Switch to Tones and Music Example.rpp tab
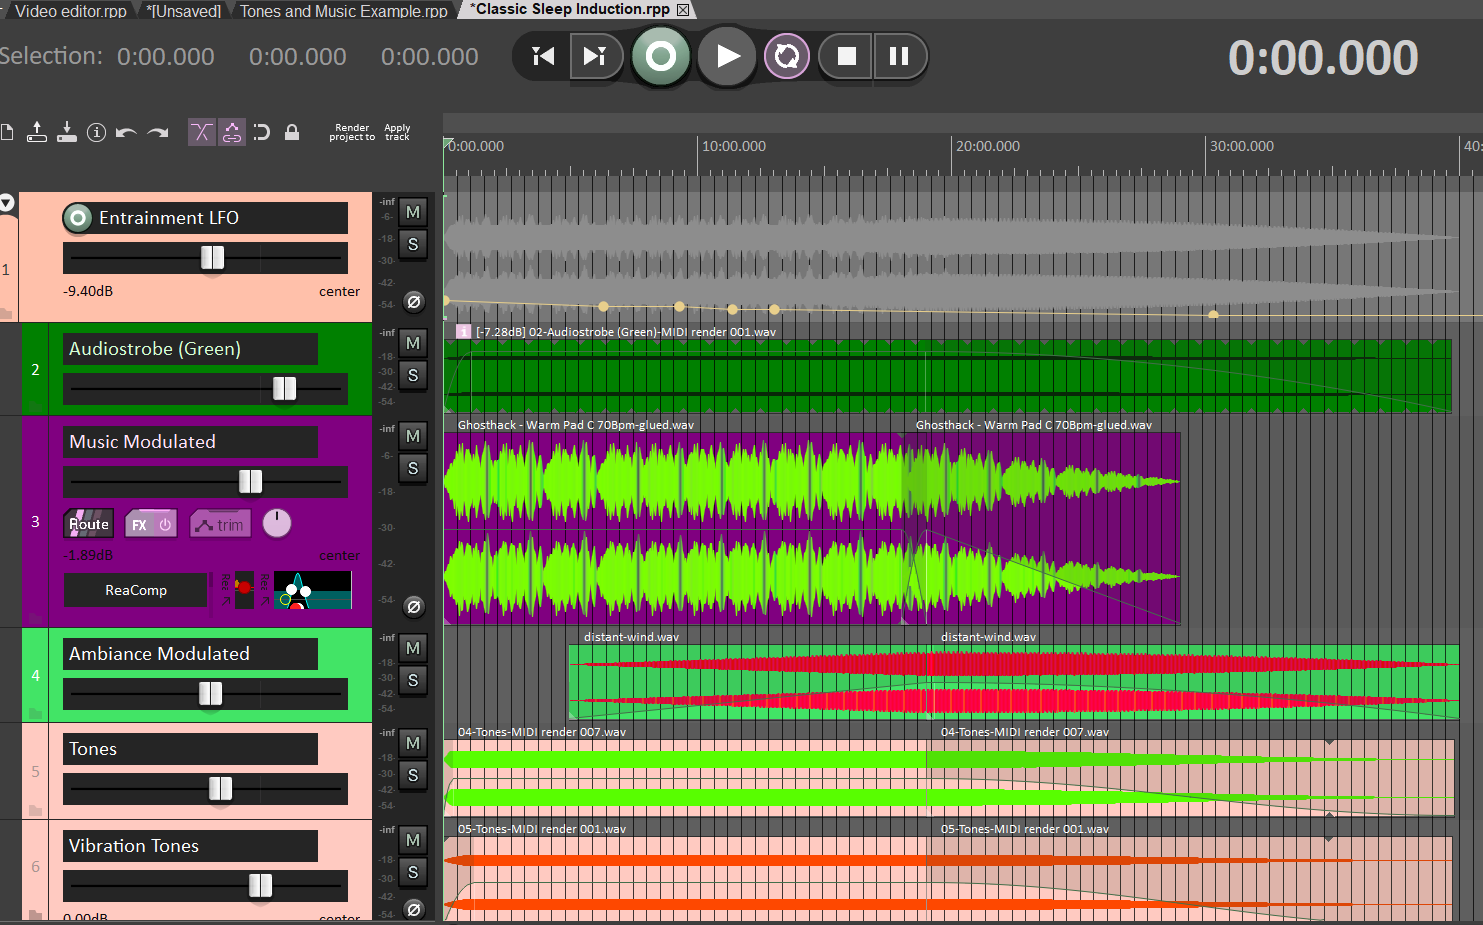Screen dimensions: 1483x925 (x=343, y=11)
